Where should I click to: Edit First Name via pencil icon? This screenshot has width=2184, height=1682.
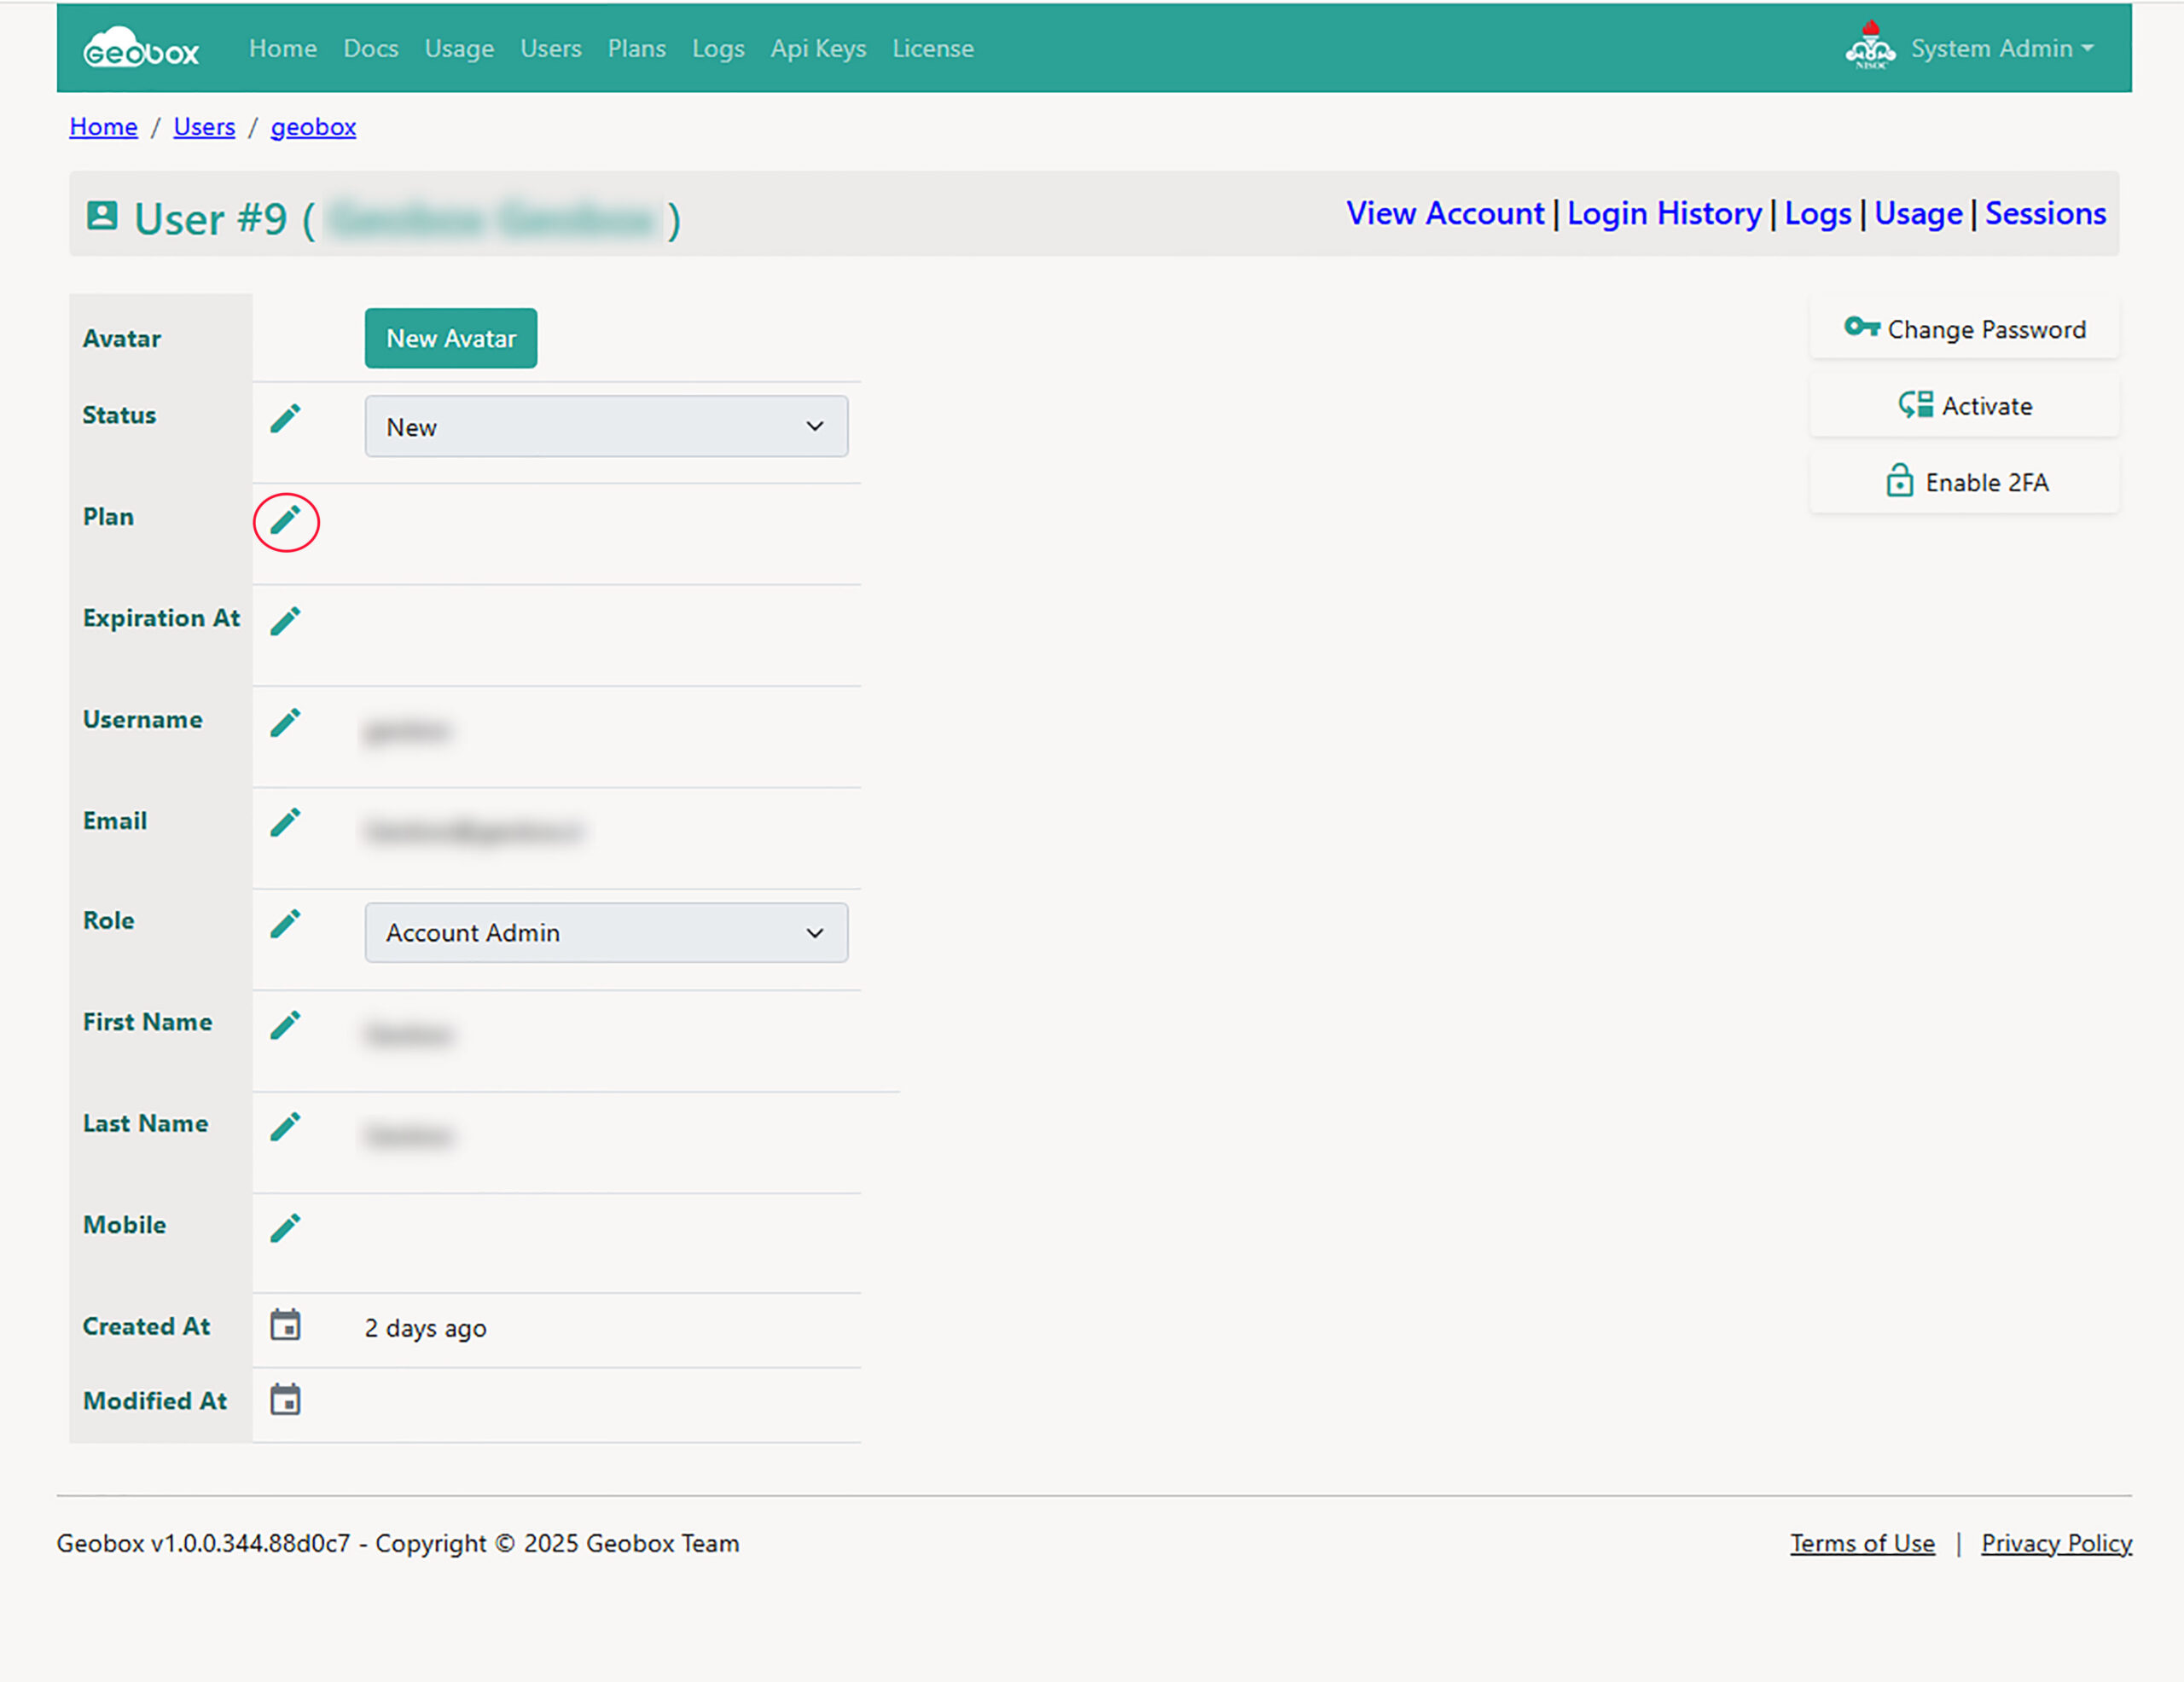click(x=285, y=1026)
